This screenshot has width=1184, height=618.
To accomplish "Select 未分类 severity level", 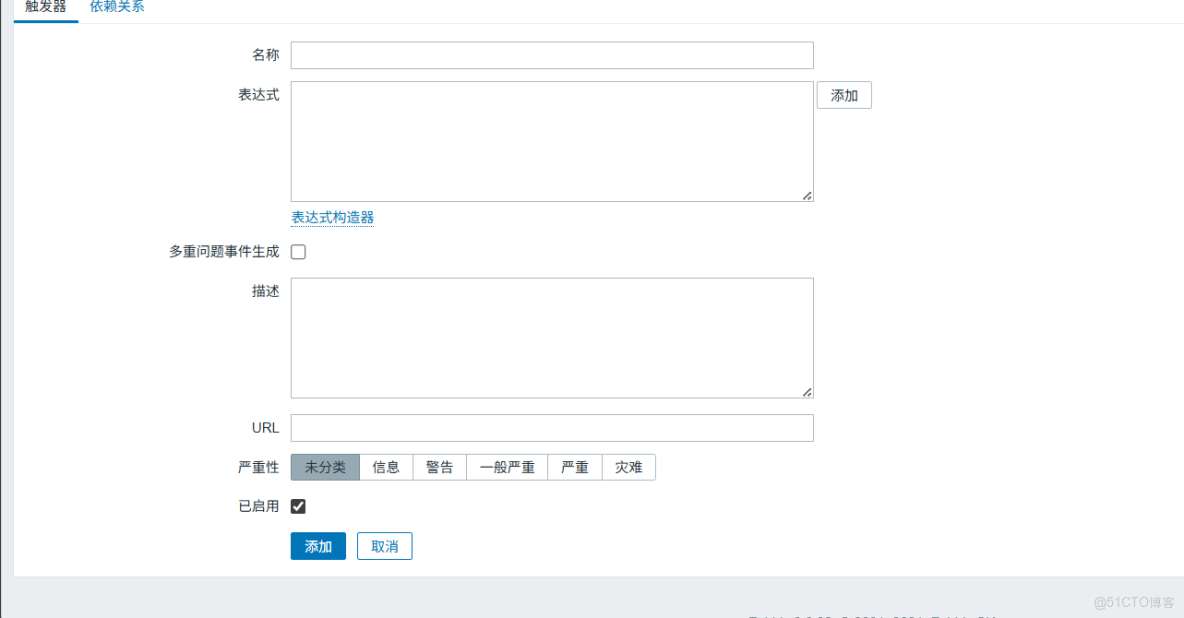I will [324, 467].
